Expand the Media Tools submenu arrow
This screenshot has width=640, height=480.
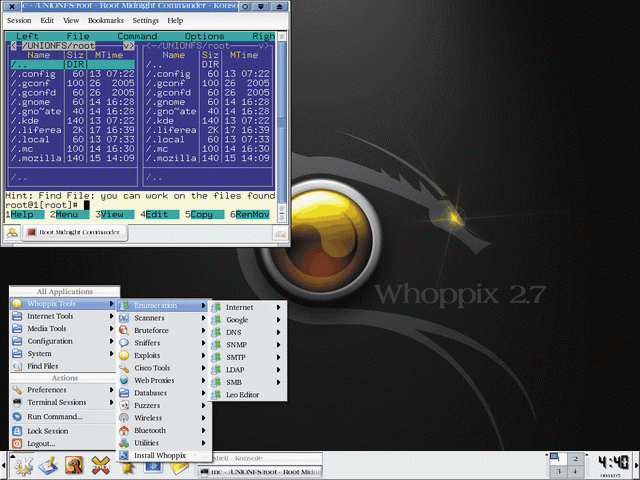[111, 329]
